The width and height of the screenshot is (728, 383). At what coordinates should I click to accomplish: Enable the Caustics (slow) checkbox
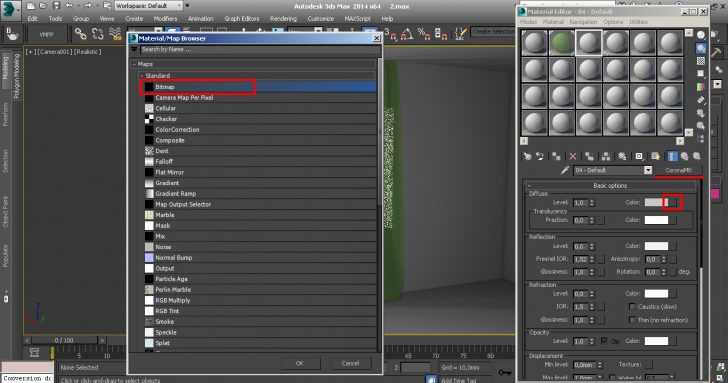tap(632, 307)
